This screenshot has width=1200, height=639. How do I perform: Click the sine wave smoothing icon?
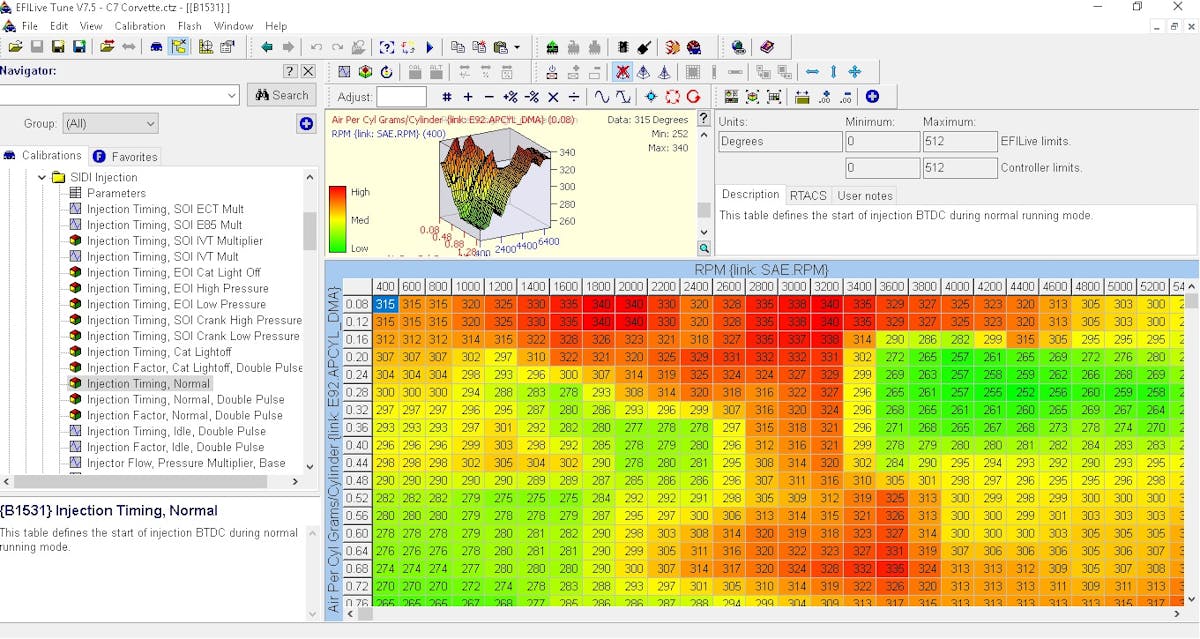point(602,97)
